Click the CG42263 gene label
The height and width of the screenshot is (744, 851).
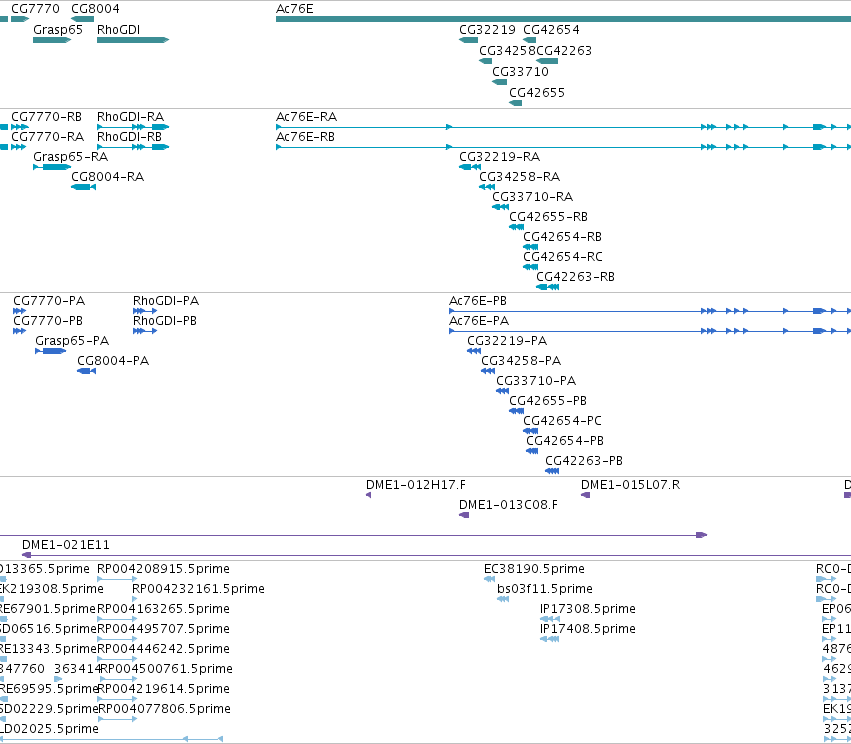pyautogui.click(x=564, y=51)
